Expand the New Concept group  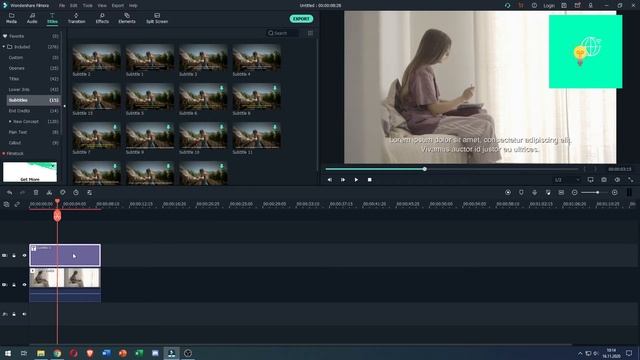tap(10, 121)
